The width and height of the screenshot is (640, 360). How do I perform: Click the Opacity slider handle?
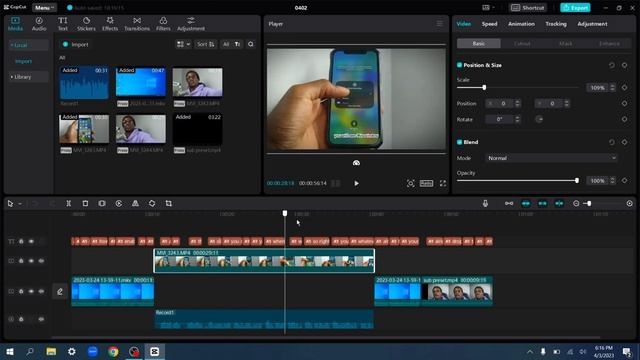[x=577, y=180]
